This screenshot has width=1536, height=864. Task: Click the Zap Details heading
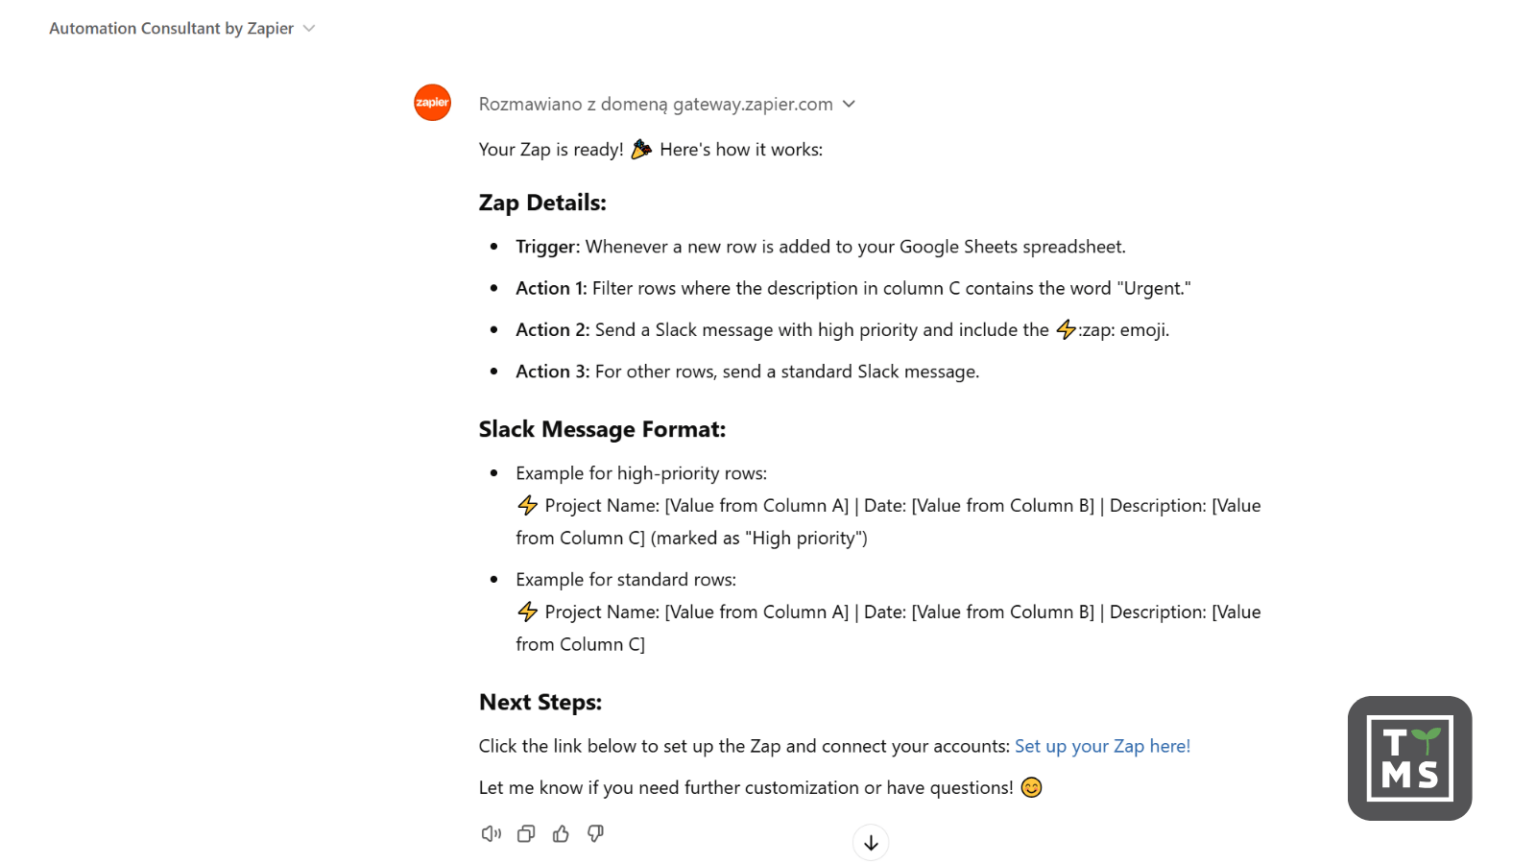(x=543, y=202)
